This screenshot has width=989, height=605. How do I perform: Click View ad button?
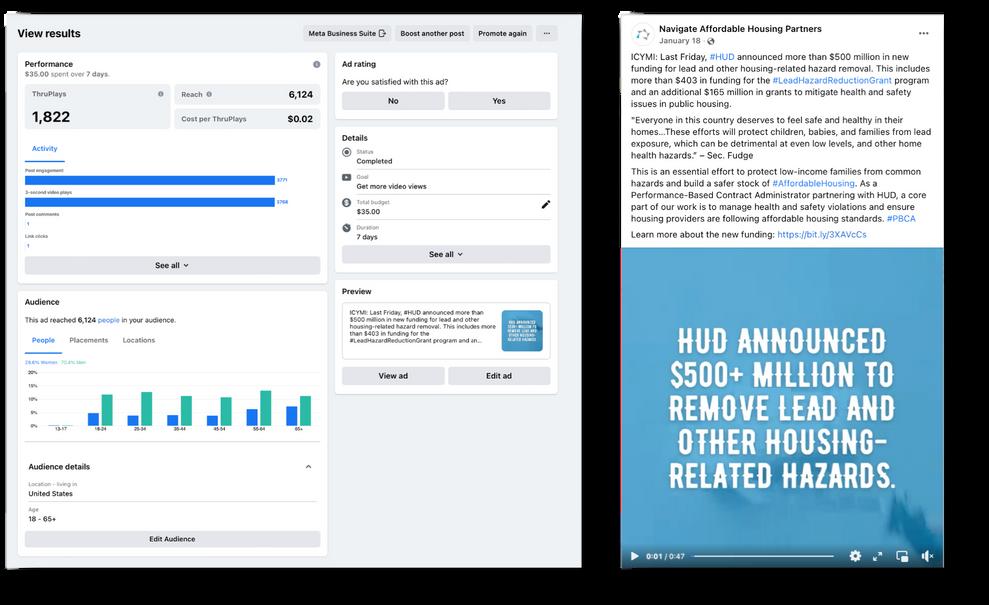393,376
